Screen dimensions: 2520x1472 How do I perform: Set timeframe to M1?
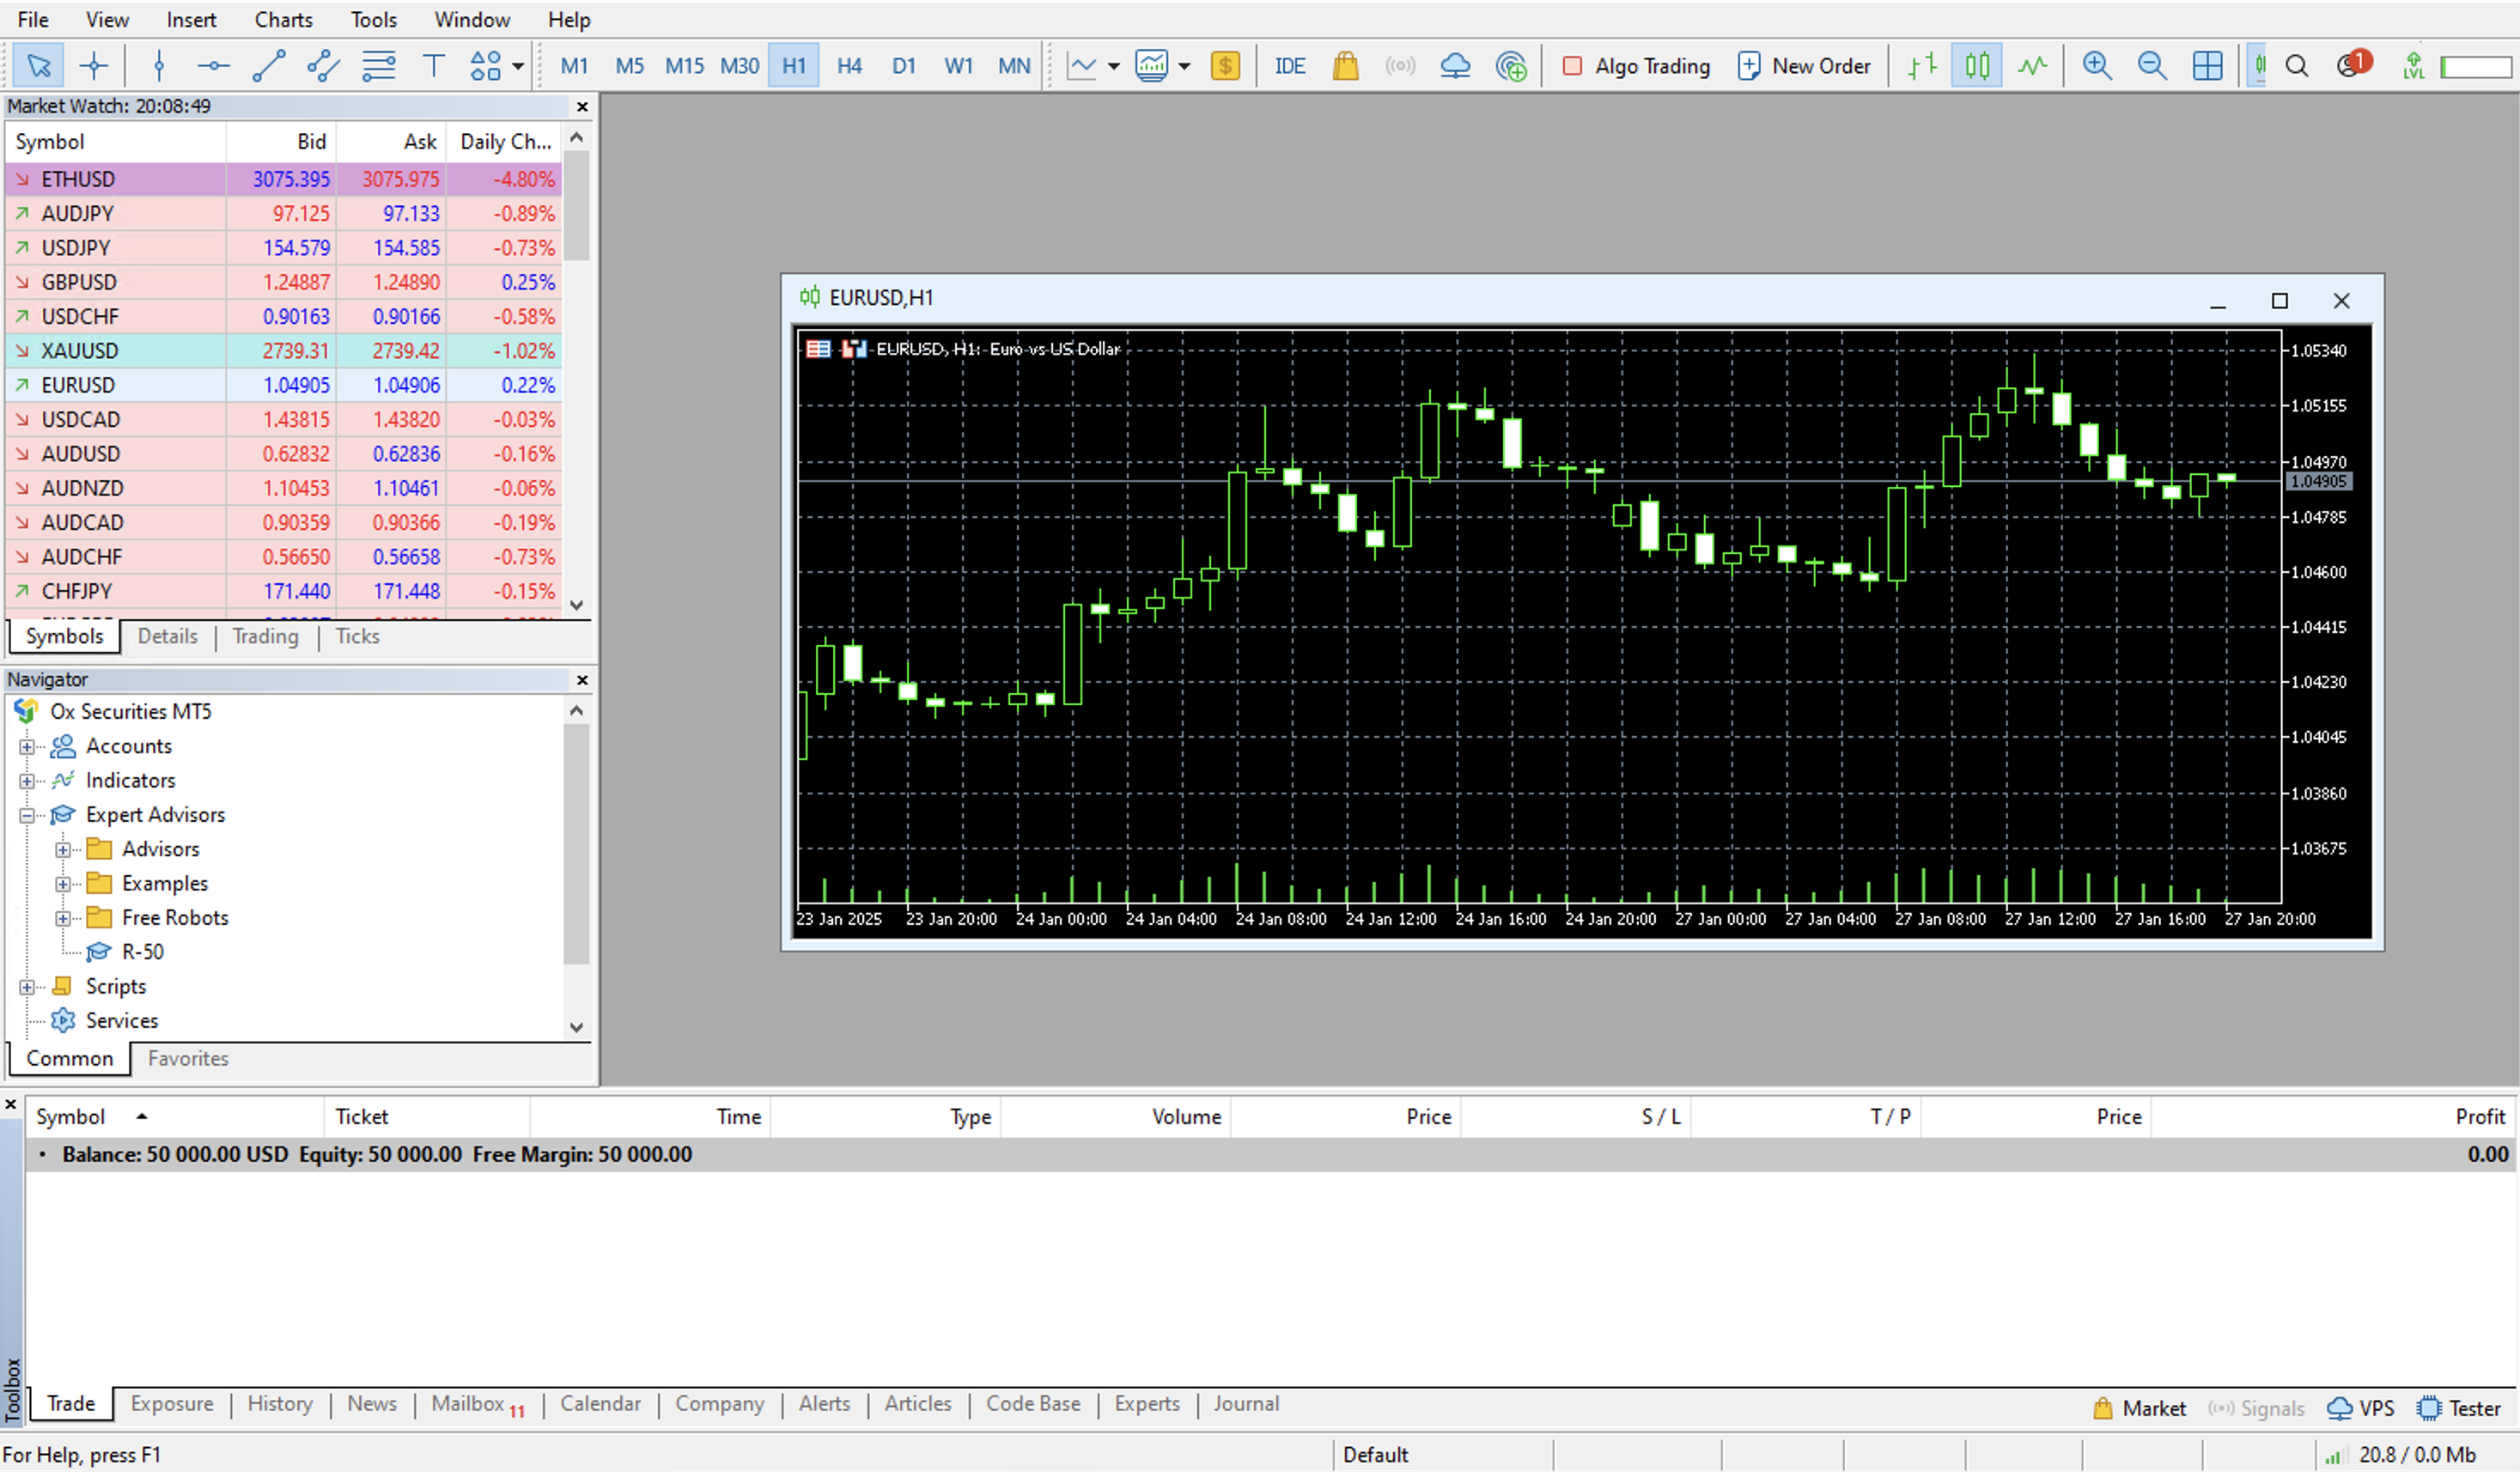point(574,66)
